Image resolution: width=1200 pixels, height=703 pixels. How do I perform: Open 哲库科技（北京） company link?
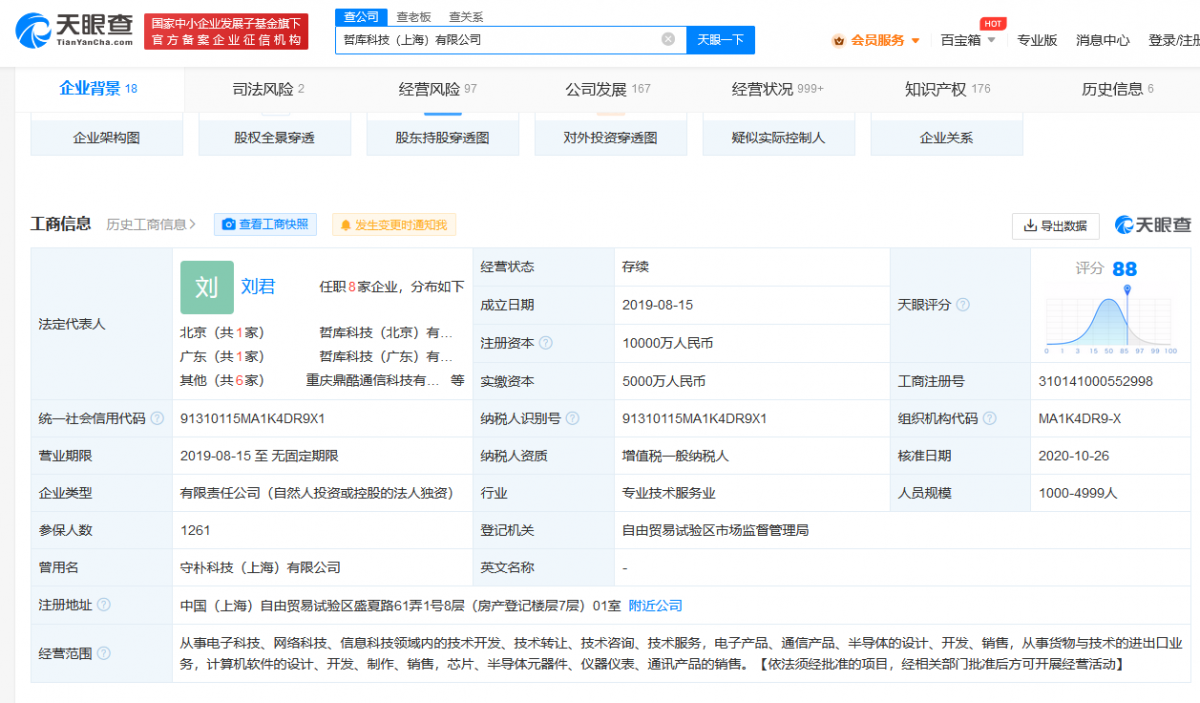(x=386, y=332)
